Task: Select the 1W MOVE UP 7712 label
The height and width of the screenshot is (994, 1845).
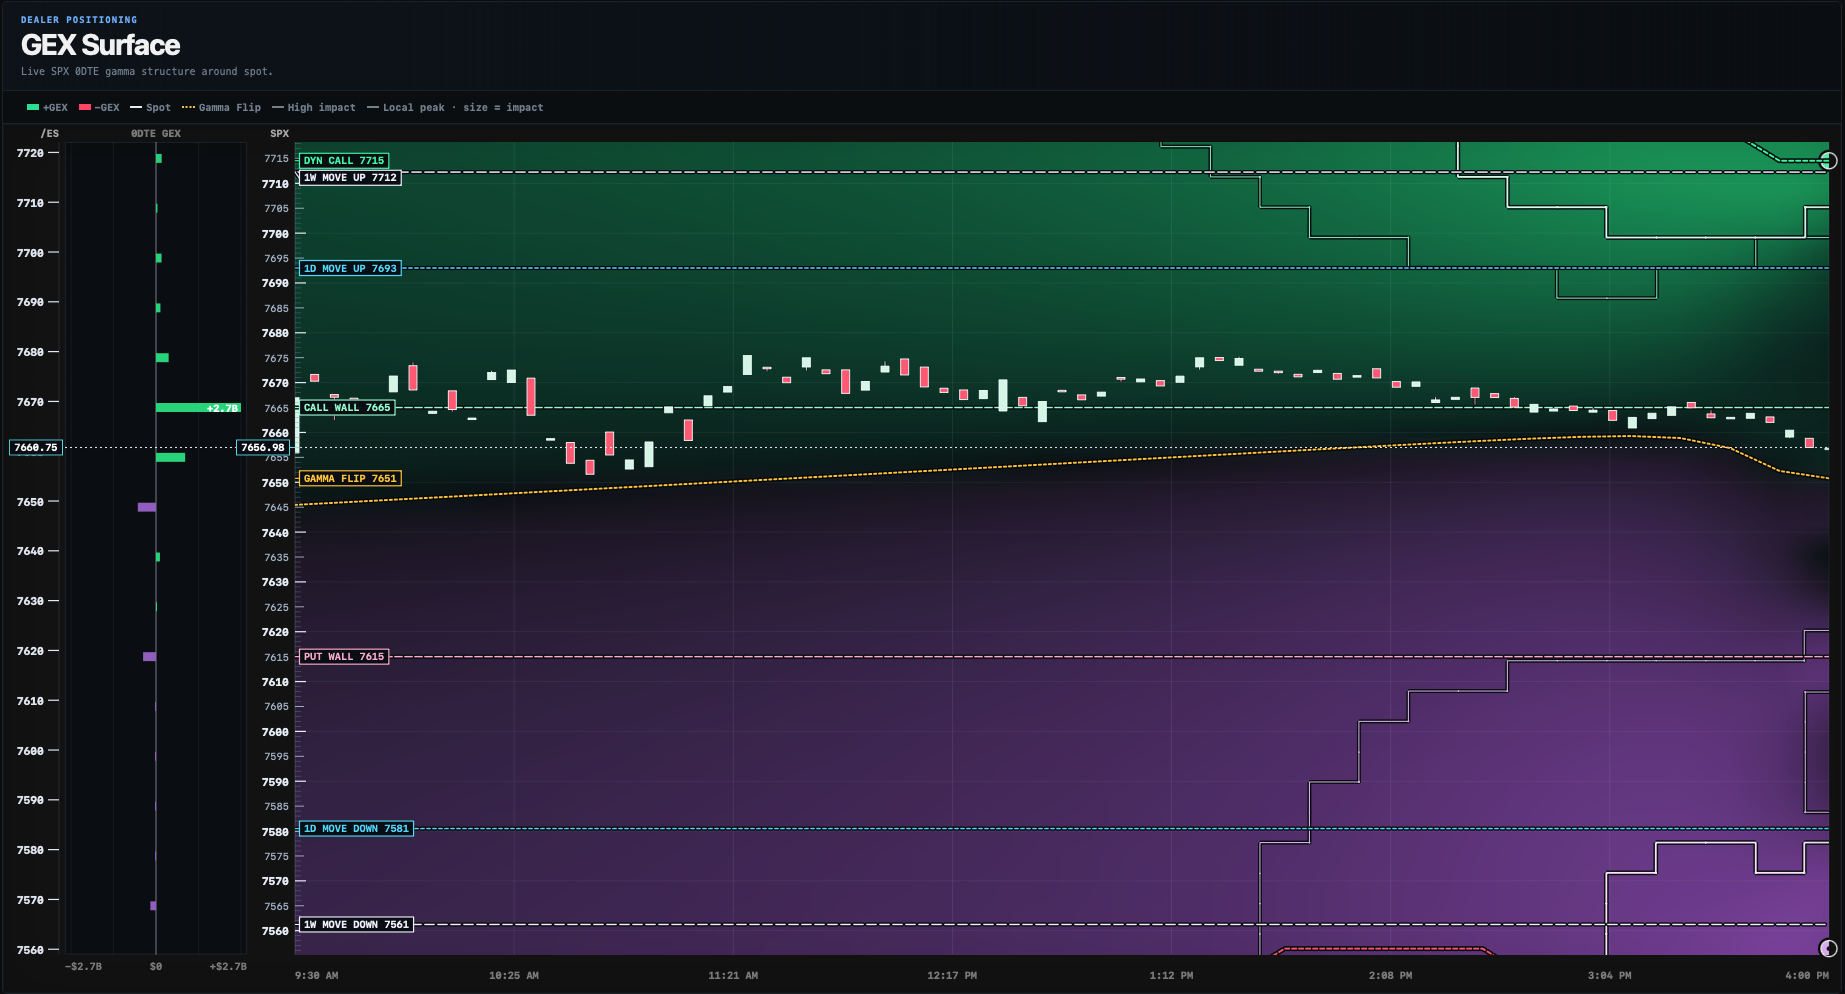Action: tap(350, 177)
